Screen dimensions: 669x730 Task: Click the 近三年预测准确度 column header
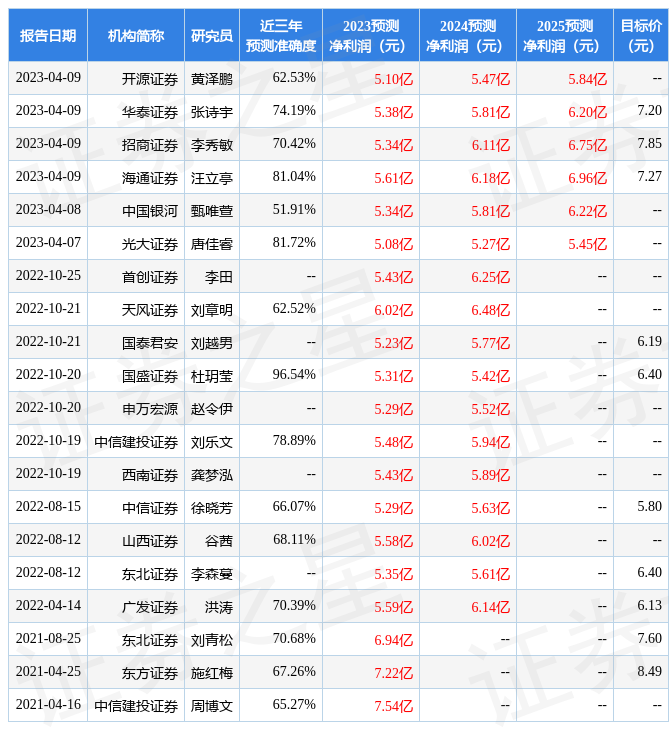click(x=281, y=35)
